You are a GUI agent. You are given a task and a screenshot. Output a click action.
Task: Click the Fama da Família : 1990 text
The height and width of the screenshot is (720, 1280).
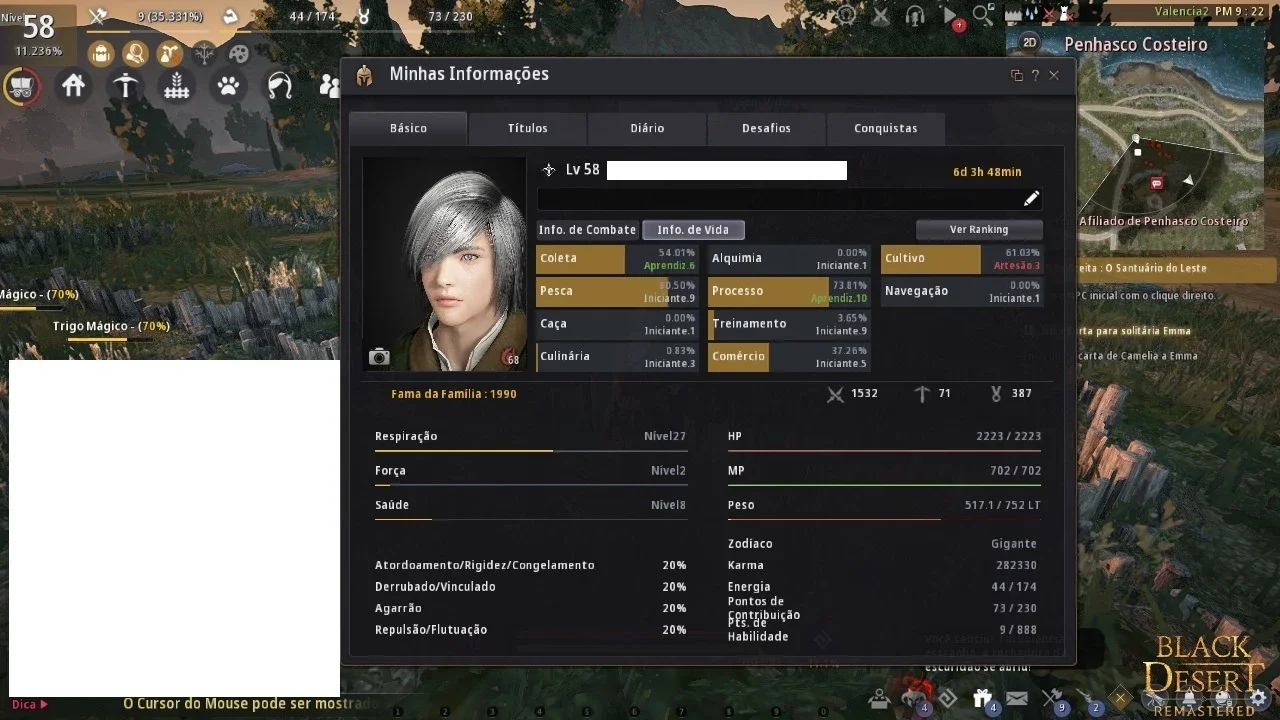(x=454, y=394)
